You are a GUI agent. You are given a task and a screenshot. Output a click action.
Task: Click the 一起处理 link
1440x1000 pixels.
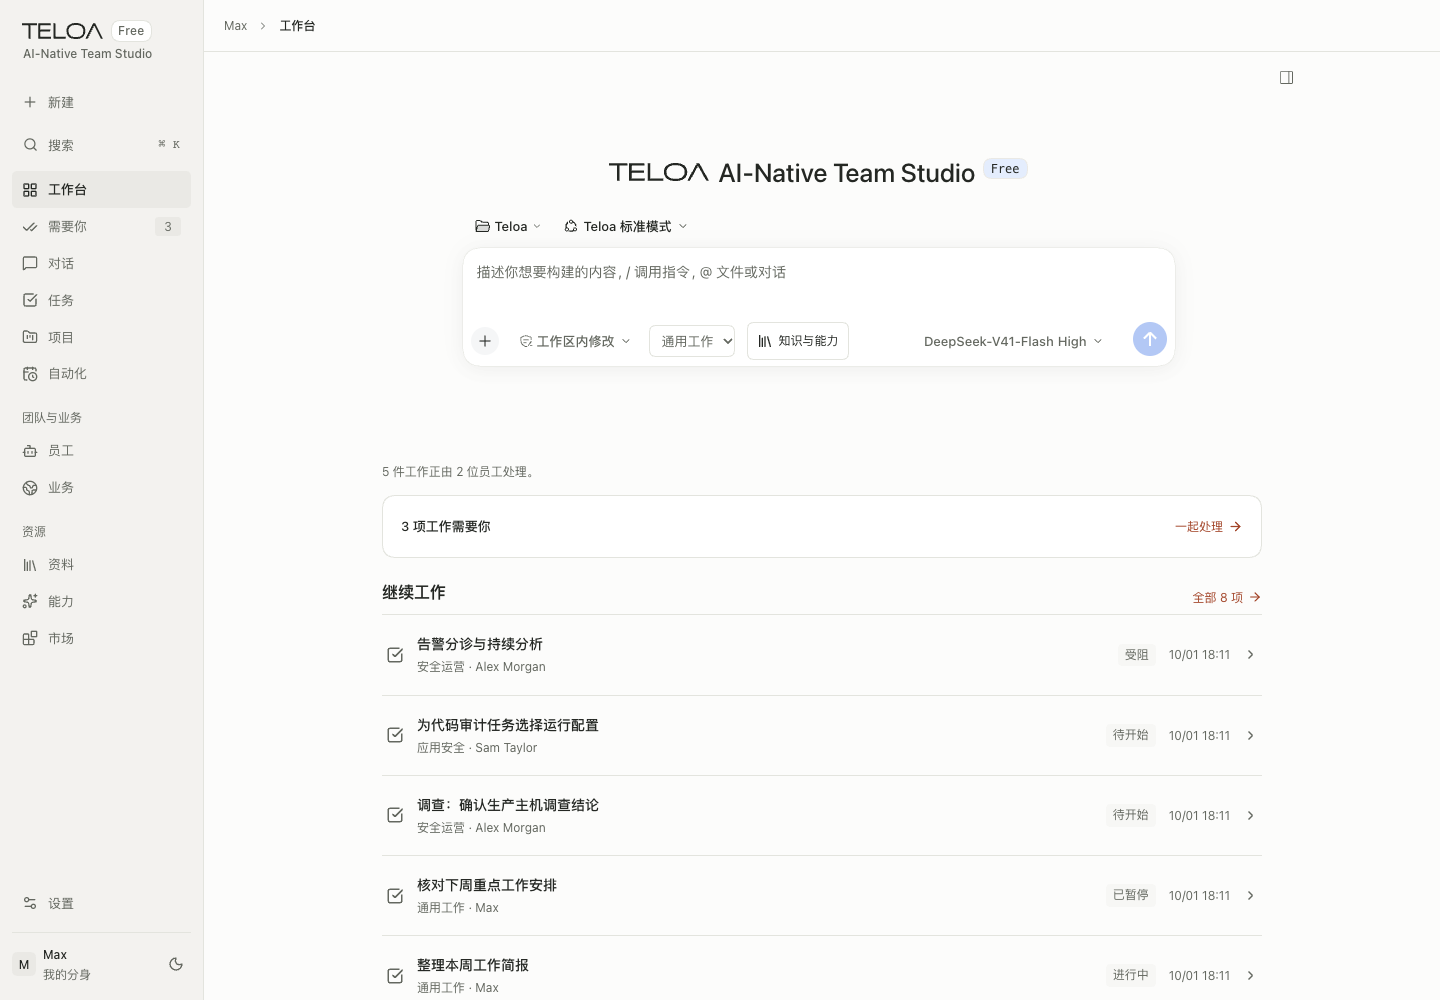[x=1208, y=527]
